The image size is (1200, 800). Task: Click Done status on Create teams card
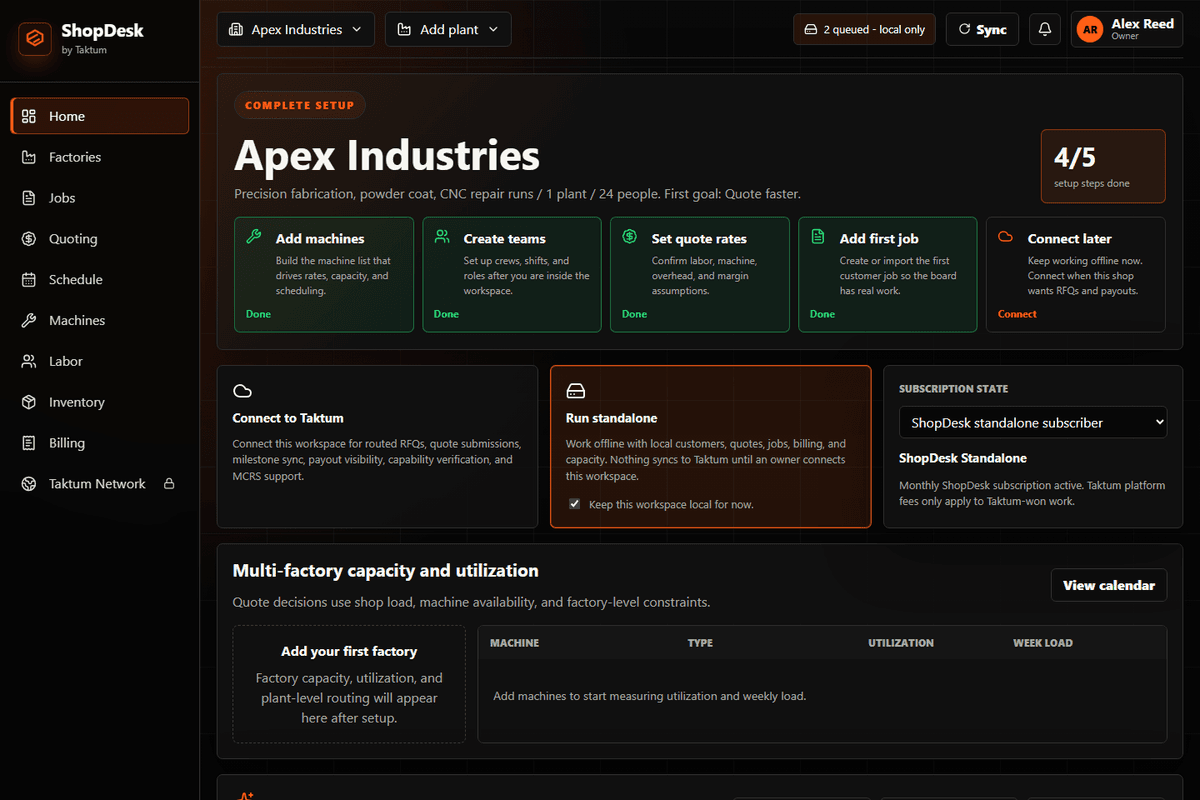click(446, 314)
